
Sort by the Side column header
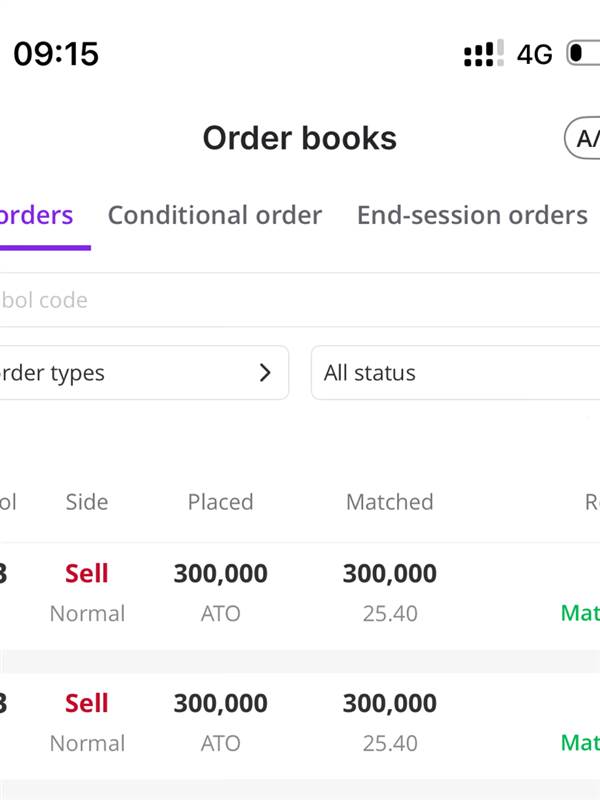coord(87,502)
